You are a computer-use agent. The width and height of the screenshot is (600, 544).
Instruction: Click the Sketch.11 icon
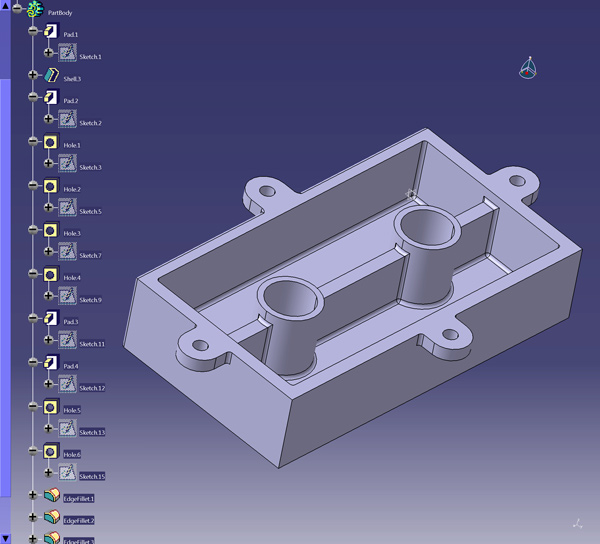[67, 341]
